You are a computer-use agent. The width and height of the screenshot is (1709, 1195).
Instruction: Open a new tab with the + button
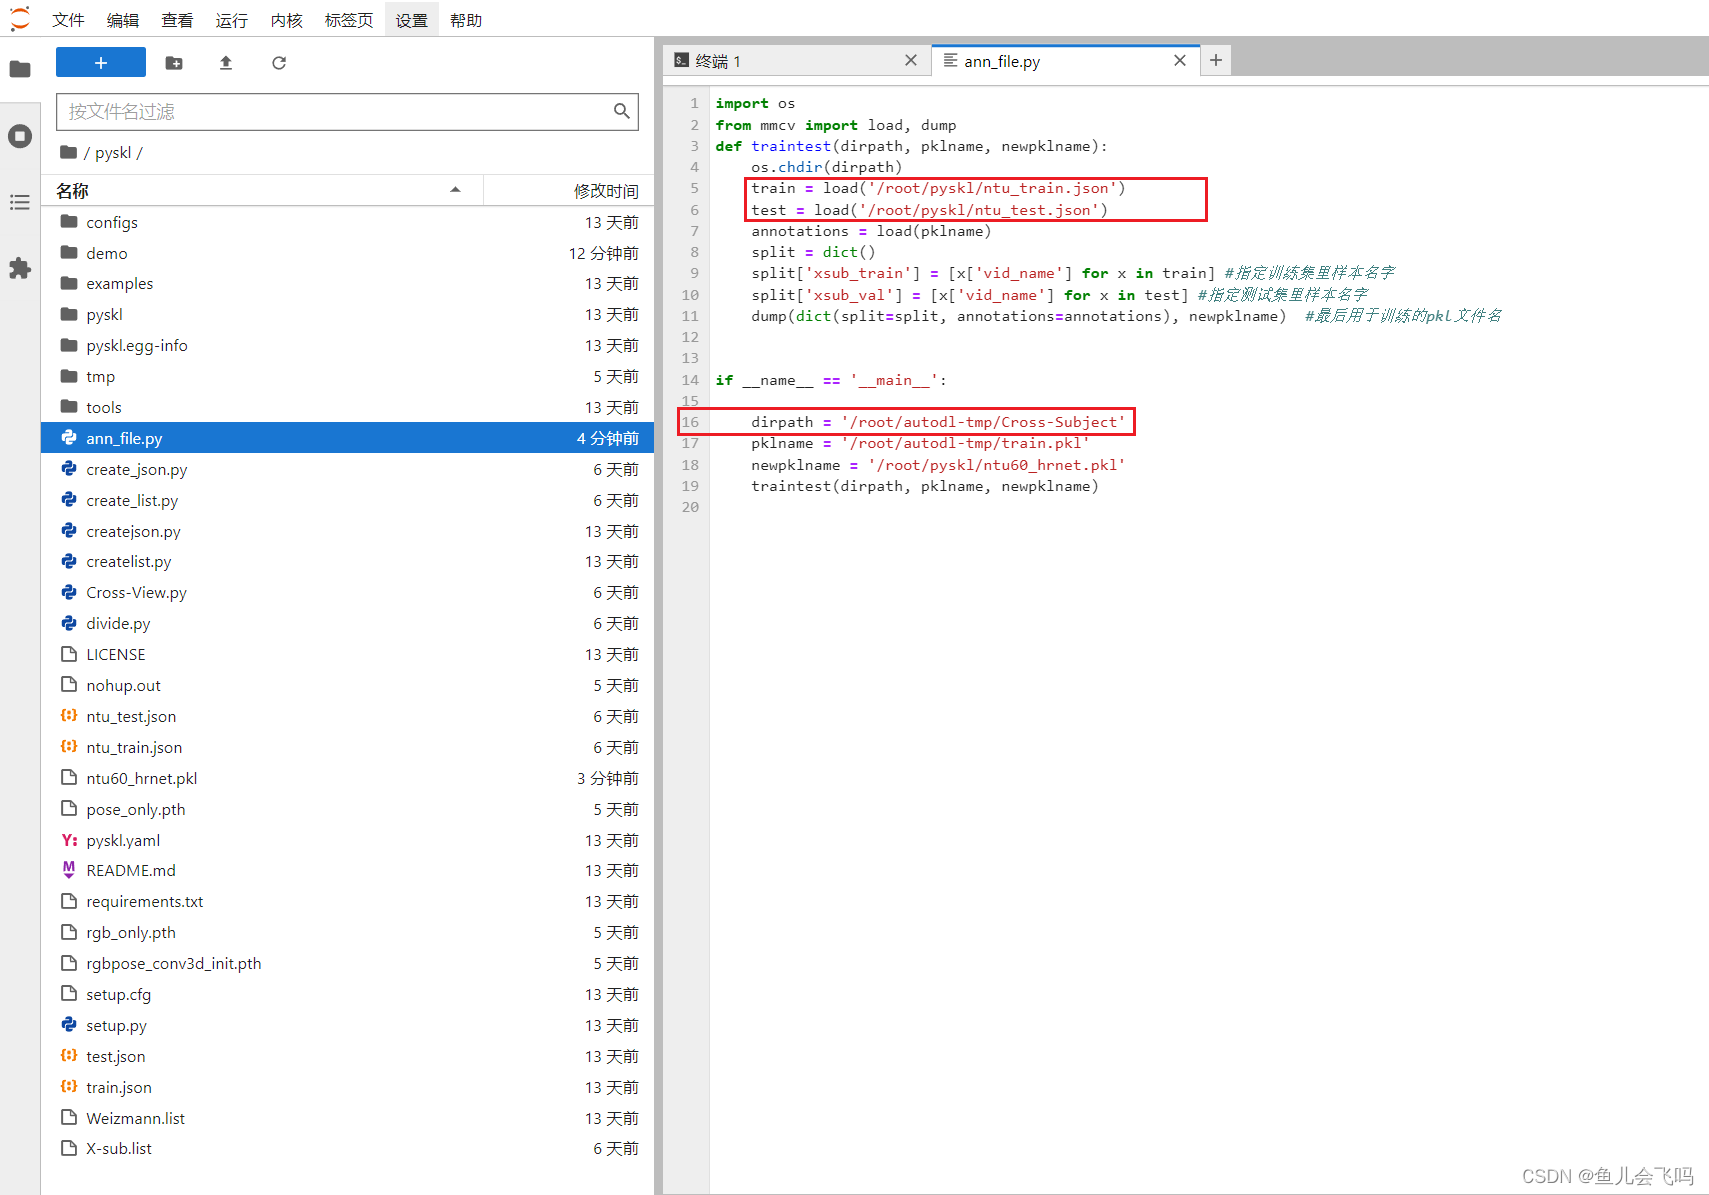point(1215,60)
